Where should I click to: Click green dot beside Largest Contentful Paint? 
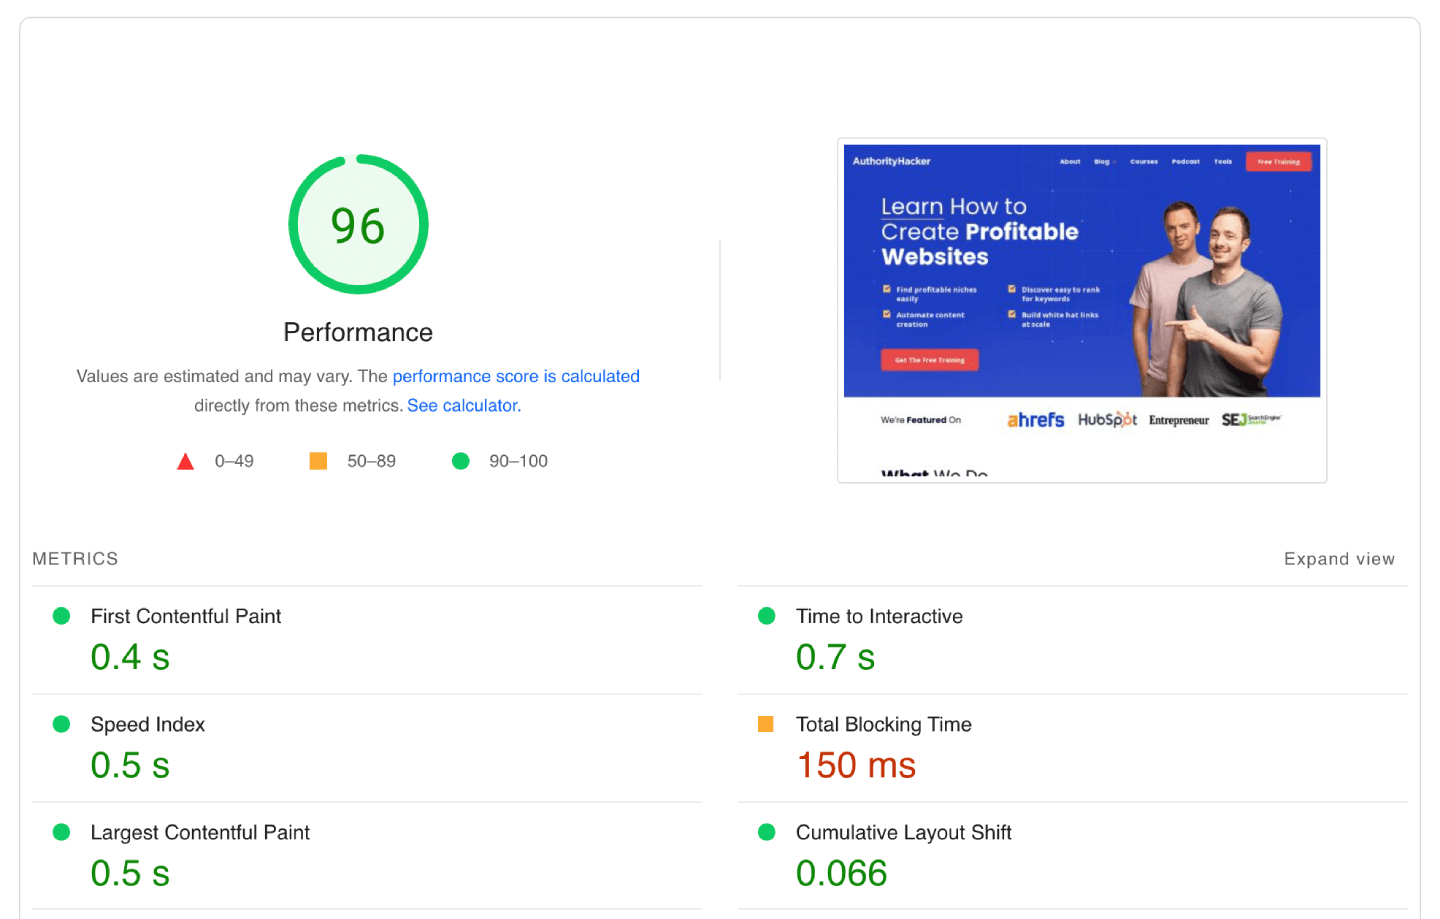61,832
